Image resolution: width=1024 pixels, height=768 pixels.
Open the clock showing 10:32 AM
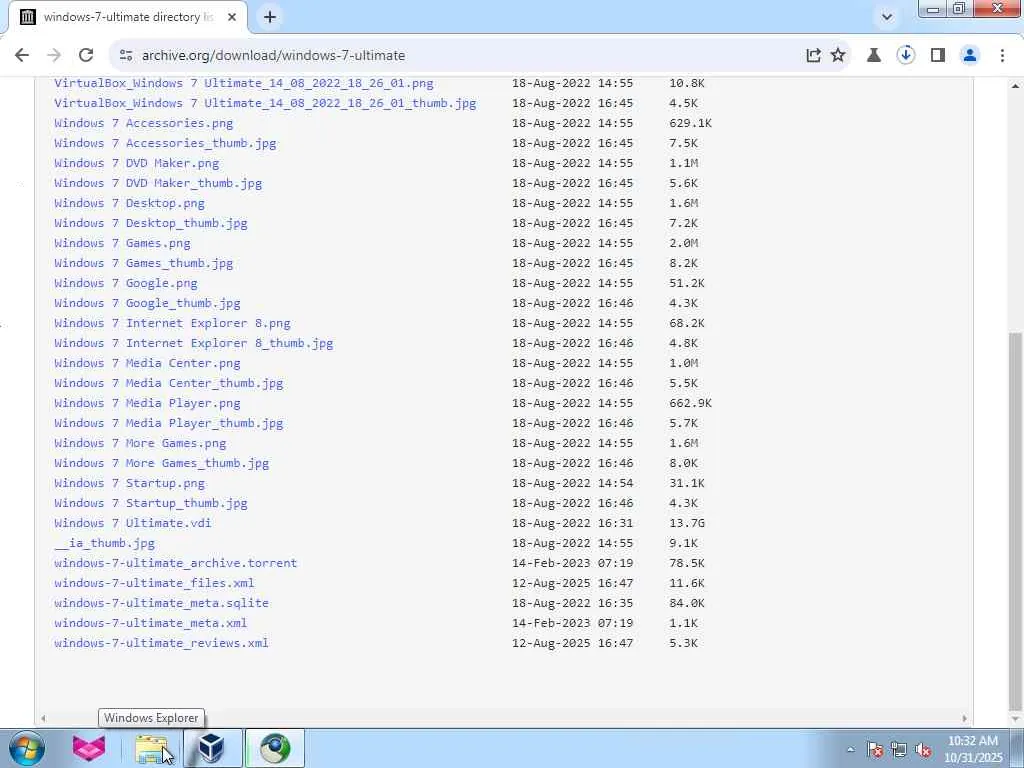(974, 749)
